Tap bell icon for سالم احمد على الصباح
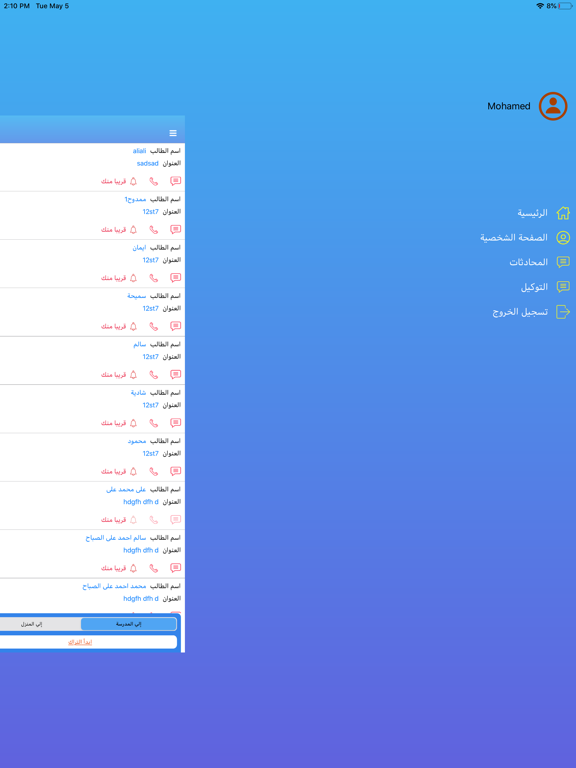The height and width of the screenshot is (768, 576). pyautogui.click(x=133, y=568)
